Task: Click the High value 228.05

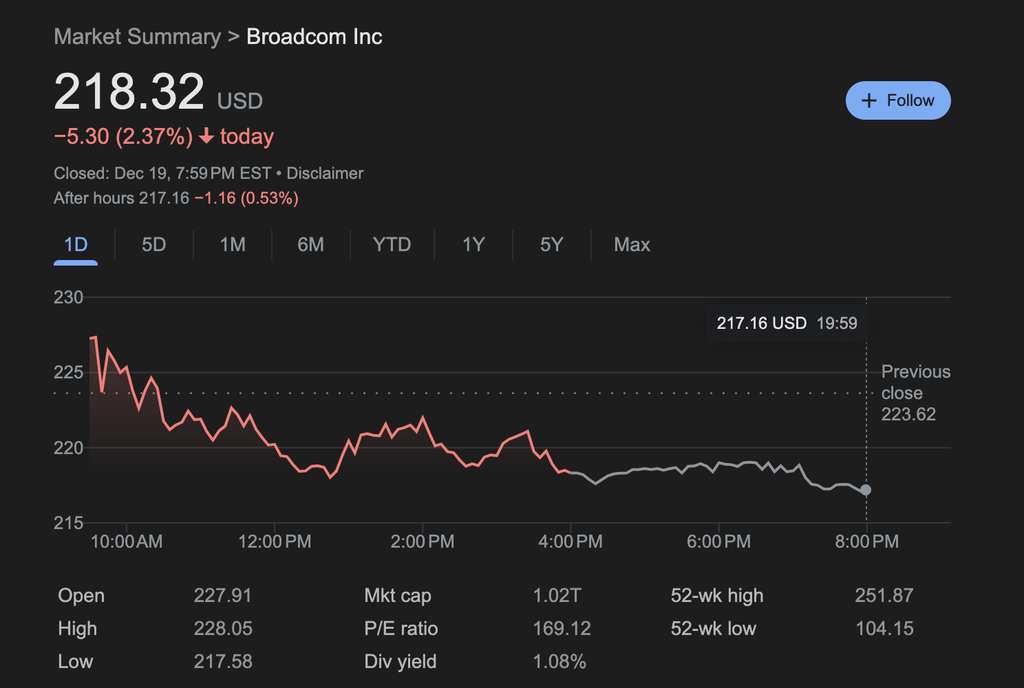Action: [x=223, y=629]
